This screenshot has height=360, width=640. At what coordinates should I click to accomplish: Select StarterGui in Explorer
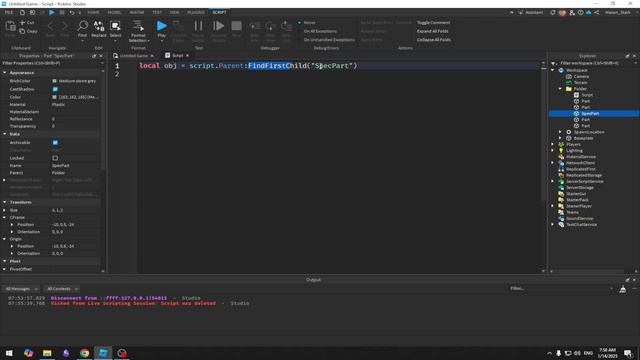point(576,193)
